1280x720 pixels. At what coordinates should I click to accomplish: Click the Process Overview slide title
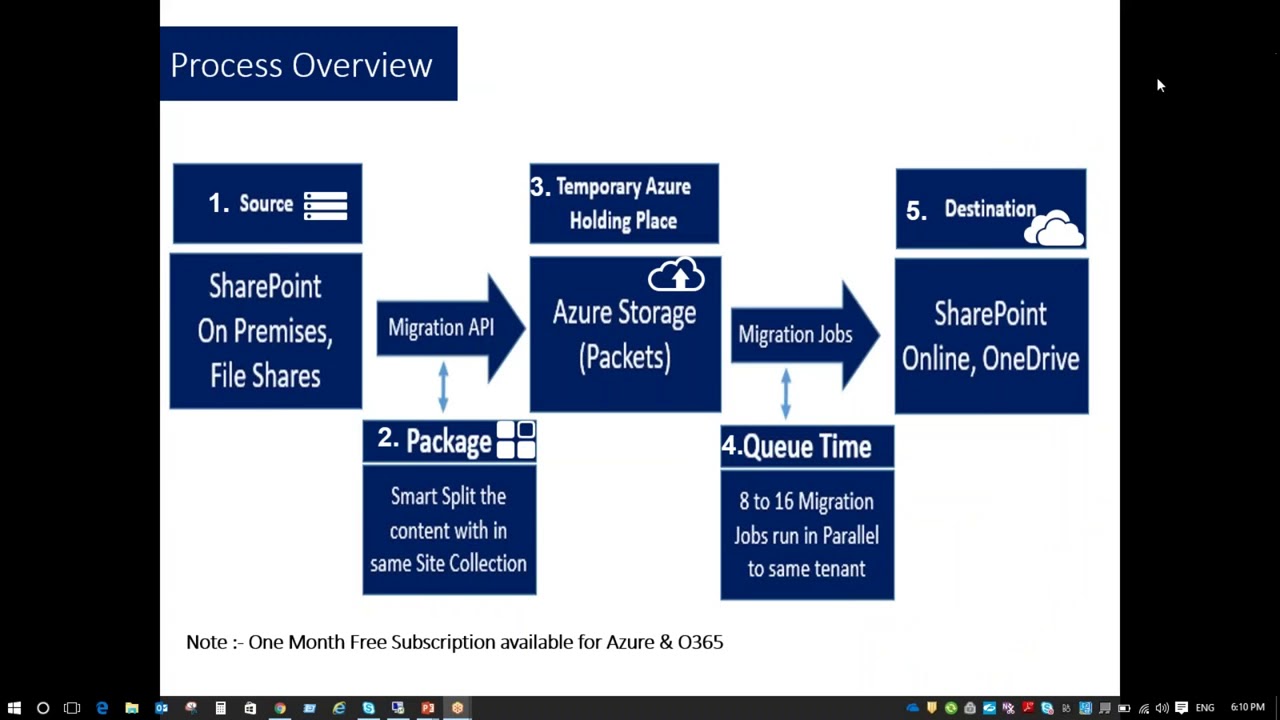pyautogui.click(x=301, y=65)
